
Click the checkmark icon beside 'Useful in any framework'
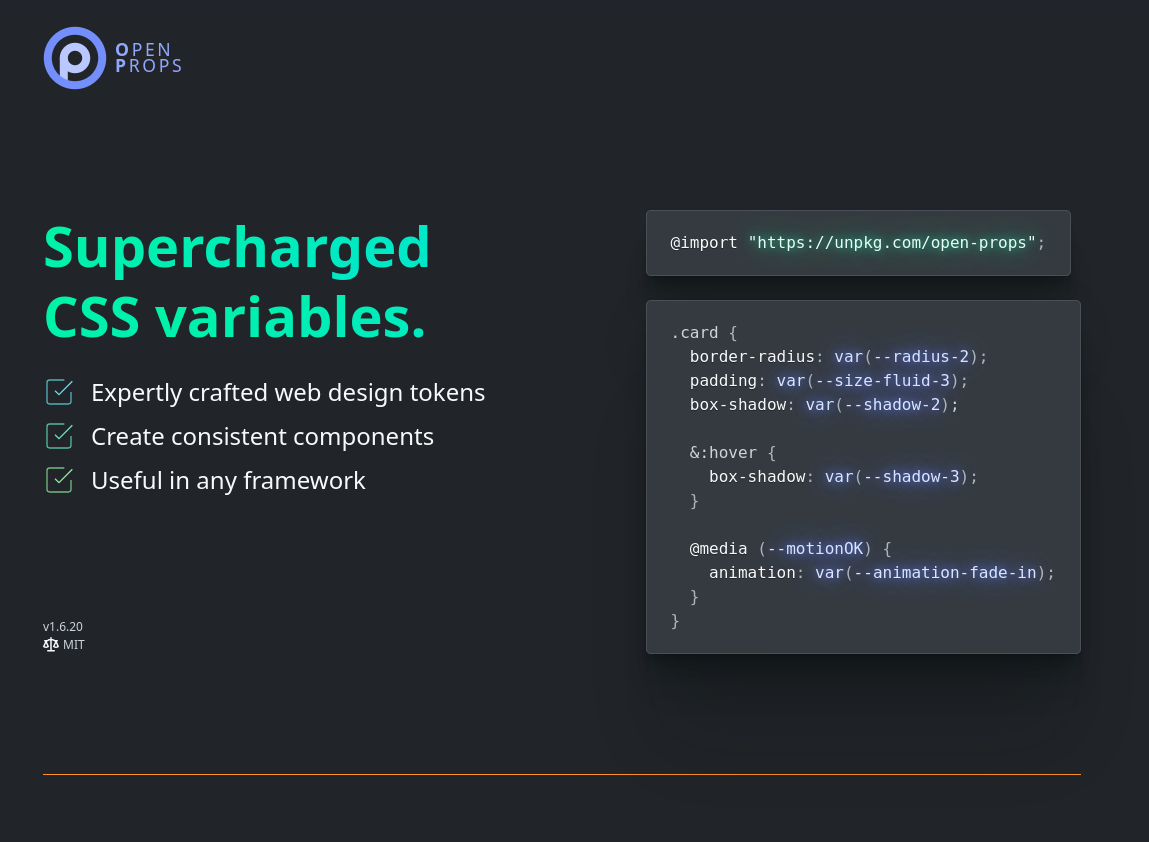click(x=60, y=480)
